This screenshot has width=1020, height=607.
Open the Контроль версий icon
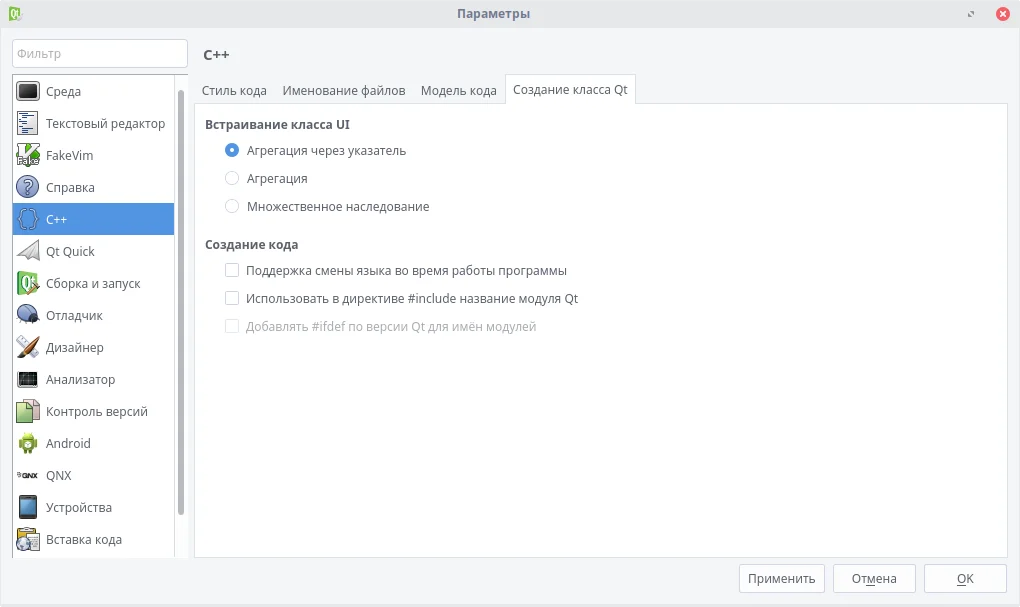click(28, 411)
